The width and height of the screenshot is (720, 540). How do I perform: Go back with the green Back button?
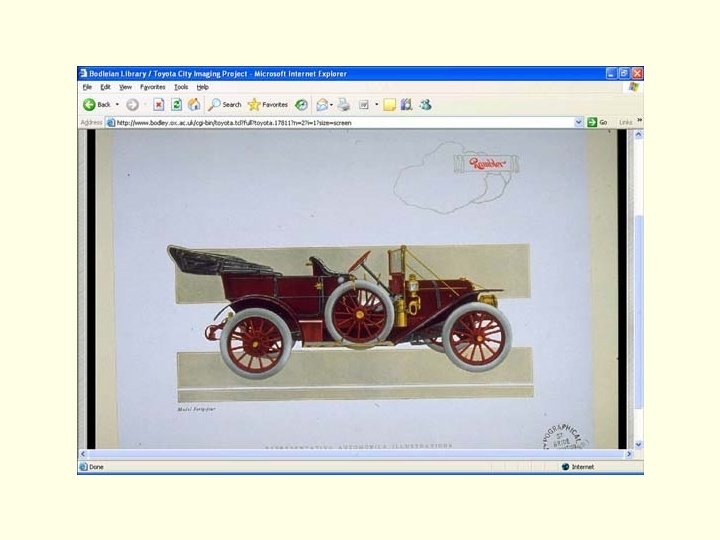pyautogui.click(x=97, y=105)
